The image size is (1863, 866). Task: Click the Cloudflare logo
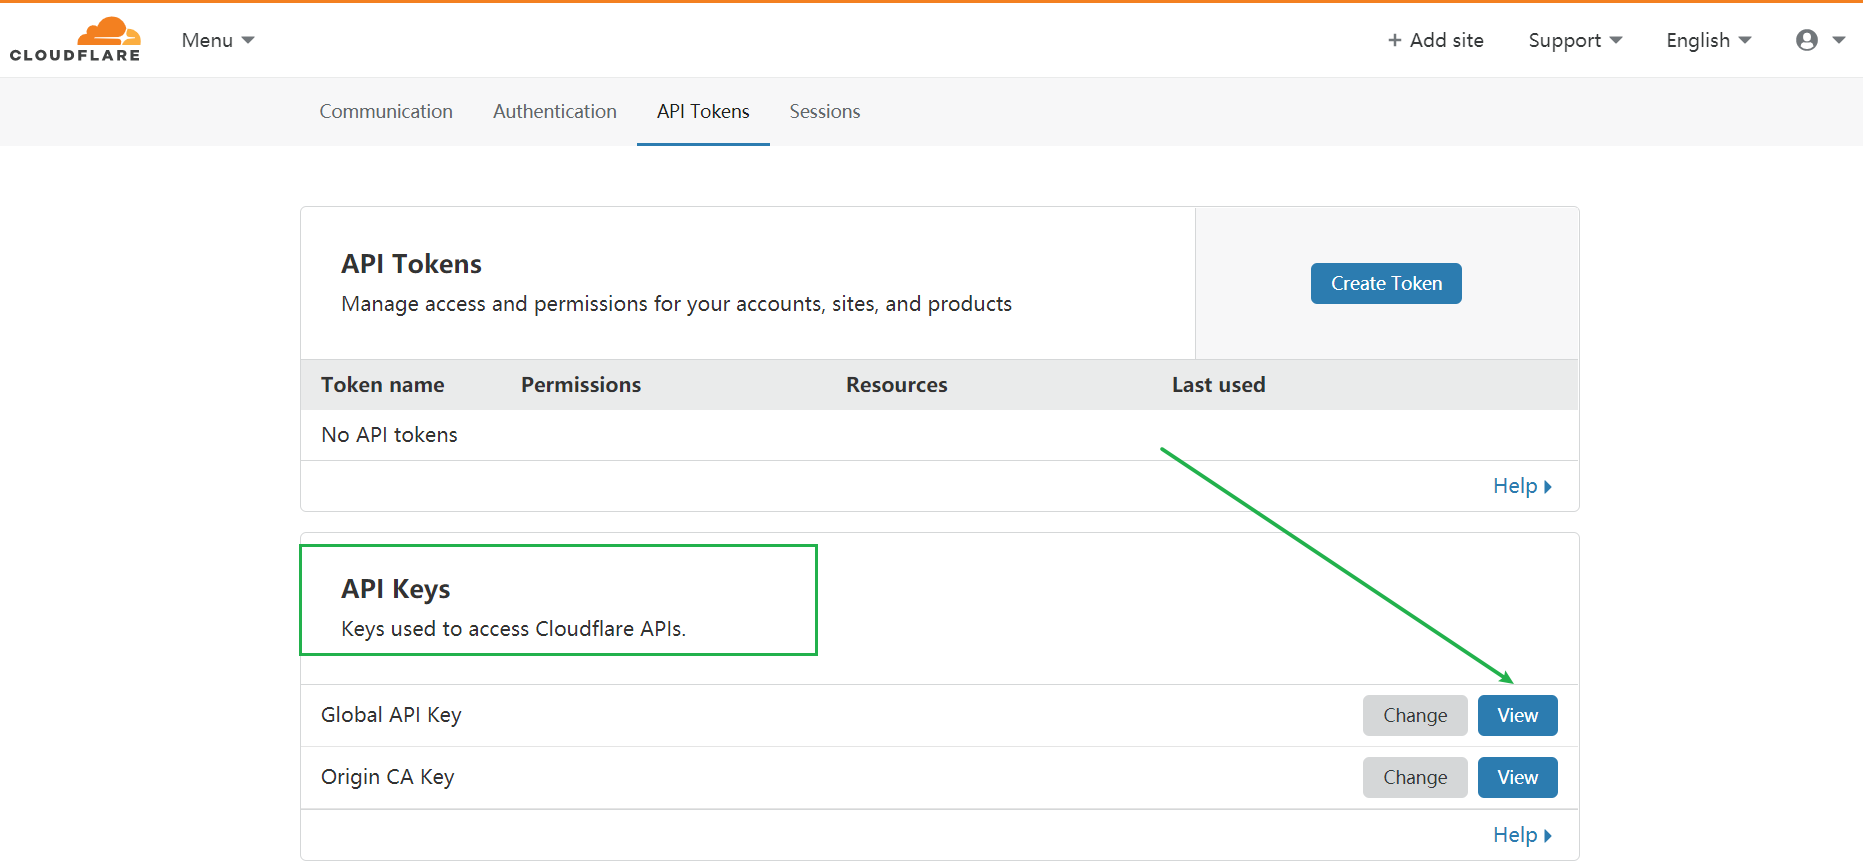pyautogui.click(x=75, y=40)
